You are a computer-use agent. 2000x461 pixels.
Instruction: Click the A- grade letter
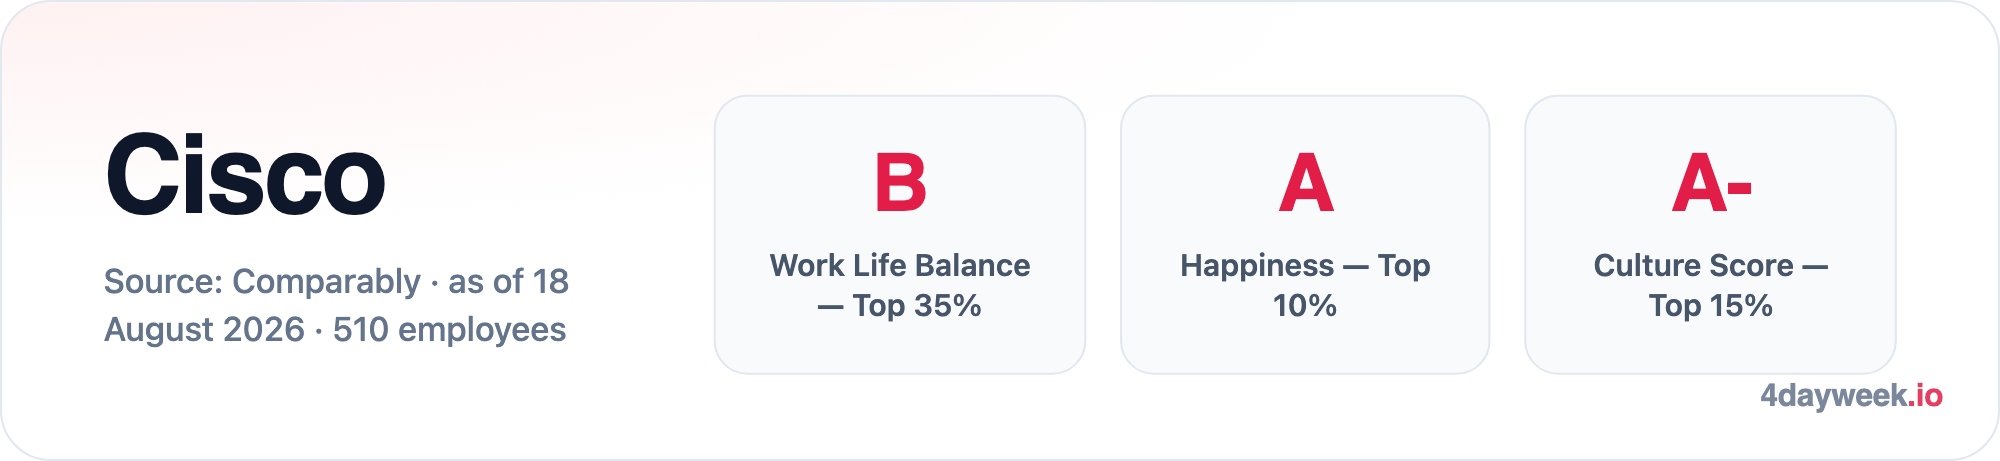point(1711,183)
